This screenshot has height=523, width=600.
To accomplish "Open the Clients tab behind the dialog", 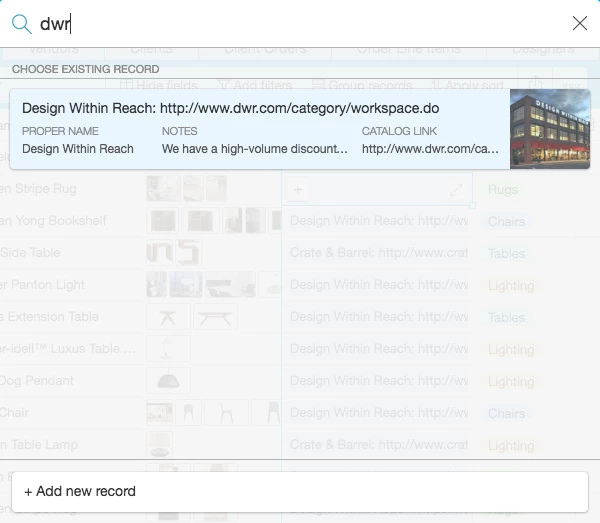I will pyautogui.click(x=152, y=50).
